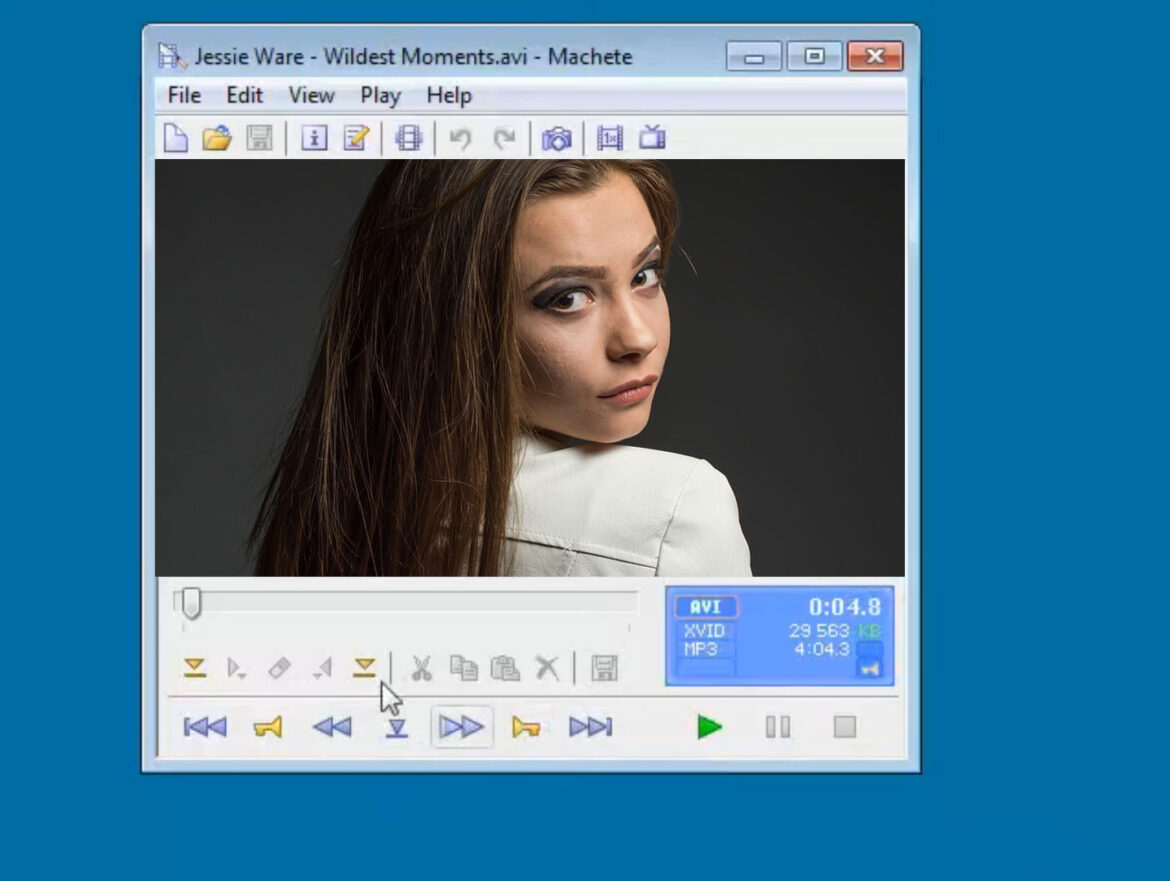This screenshot has height=881, width=1170.
Task: Open the File menu
Action: pyautogui.click(x=184, y=95)
